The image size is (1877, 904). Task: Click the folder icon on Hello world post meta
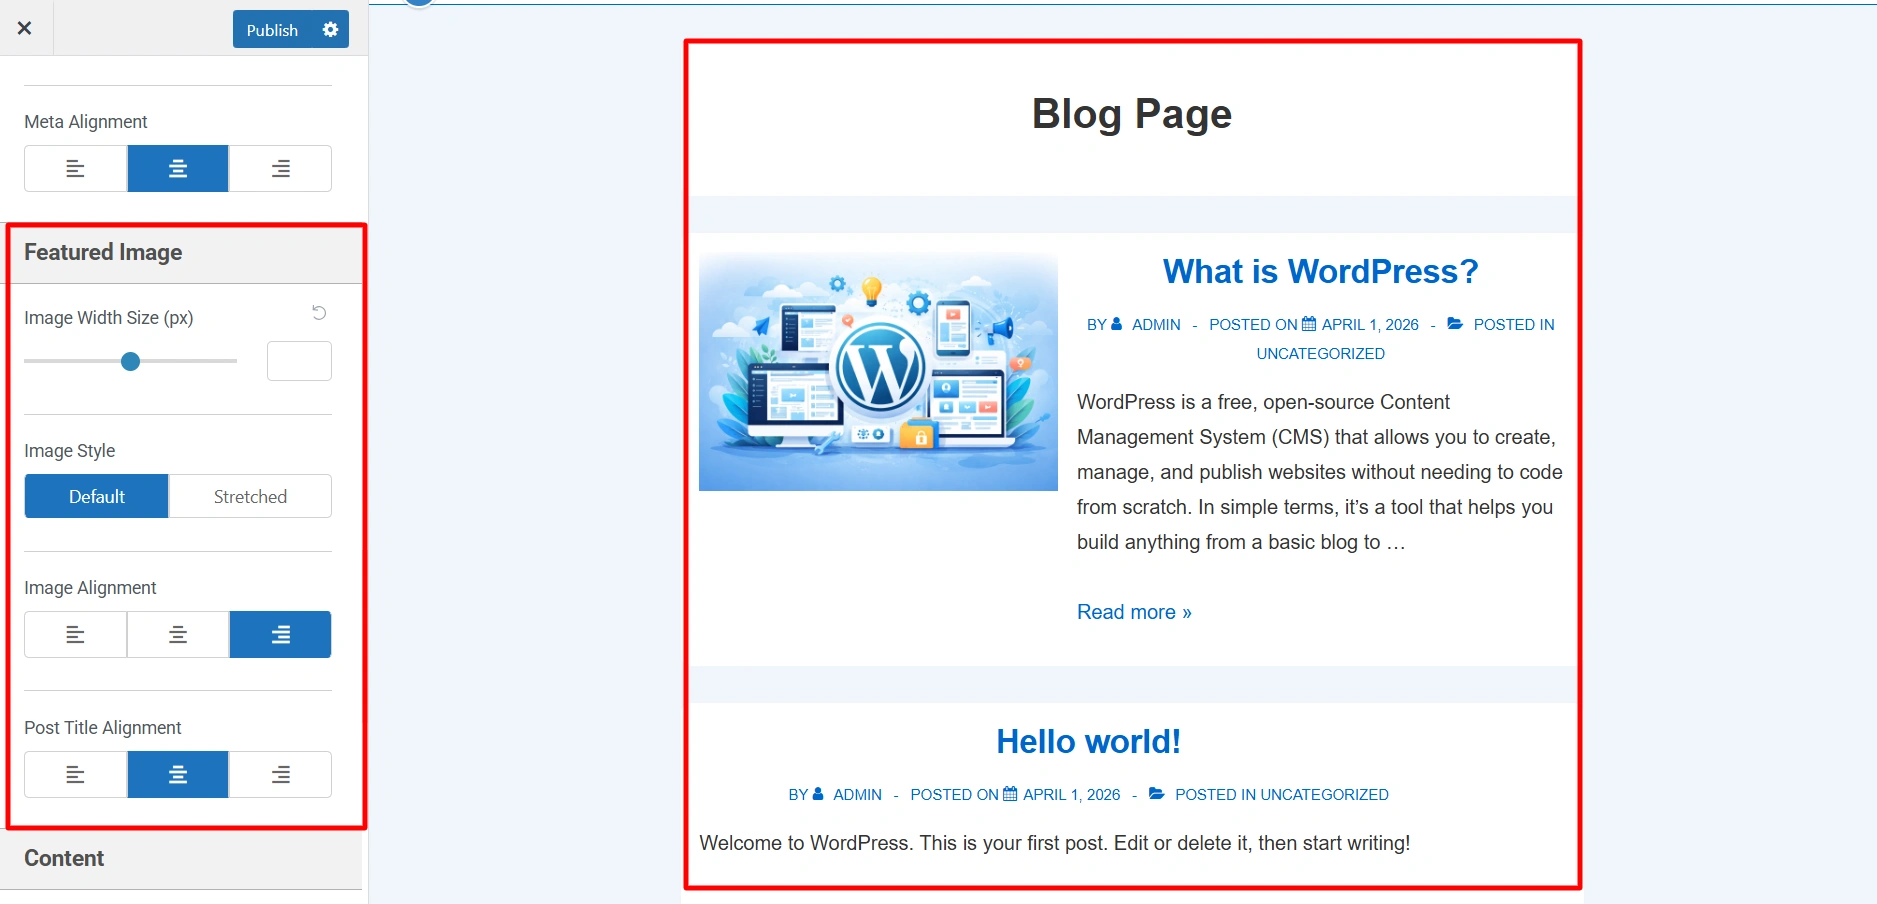pyautogui.click(x=1156, y=794)
